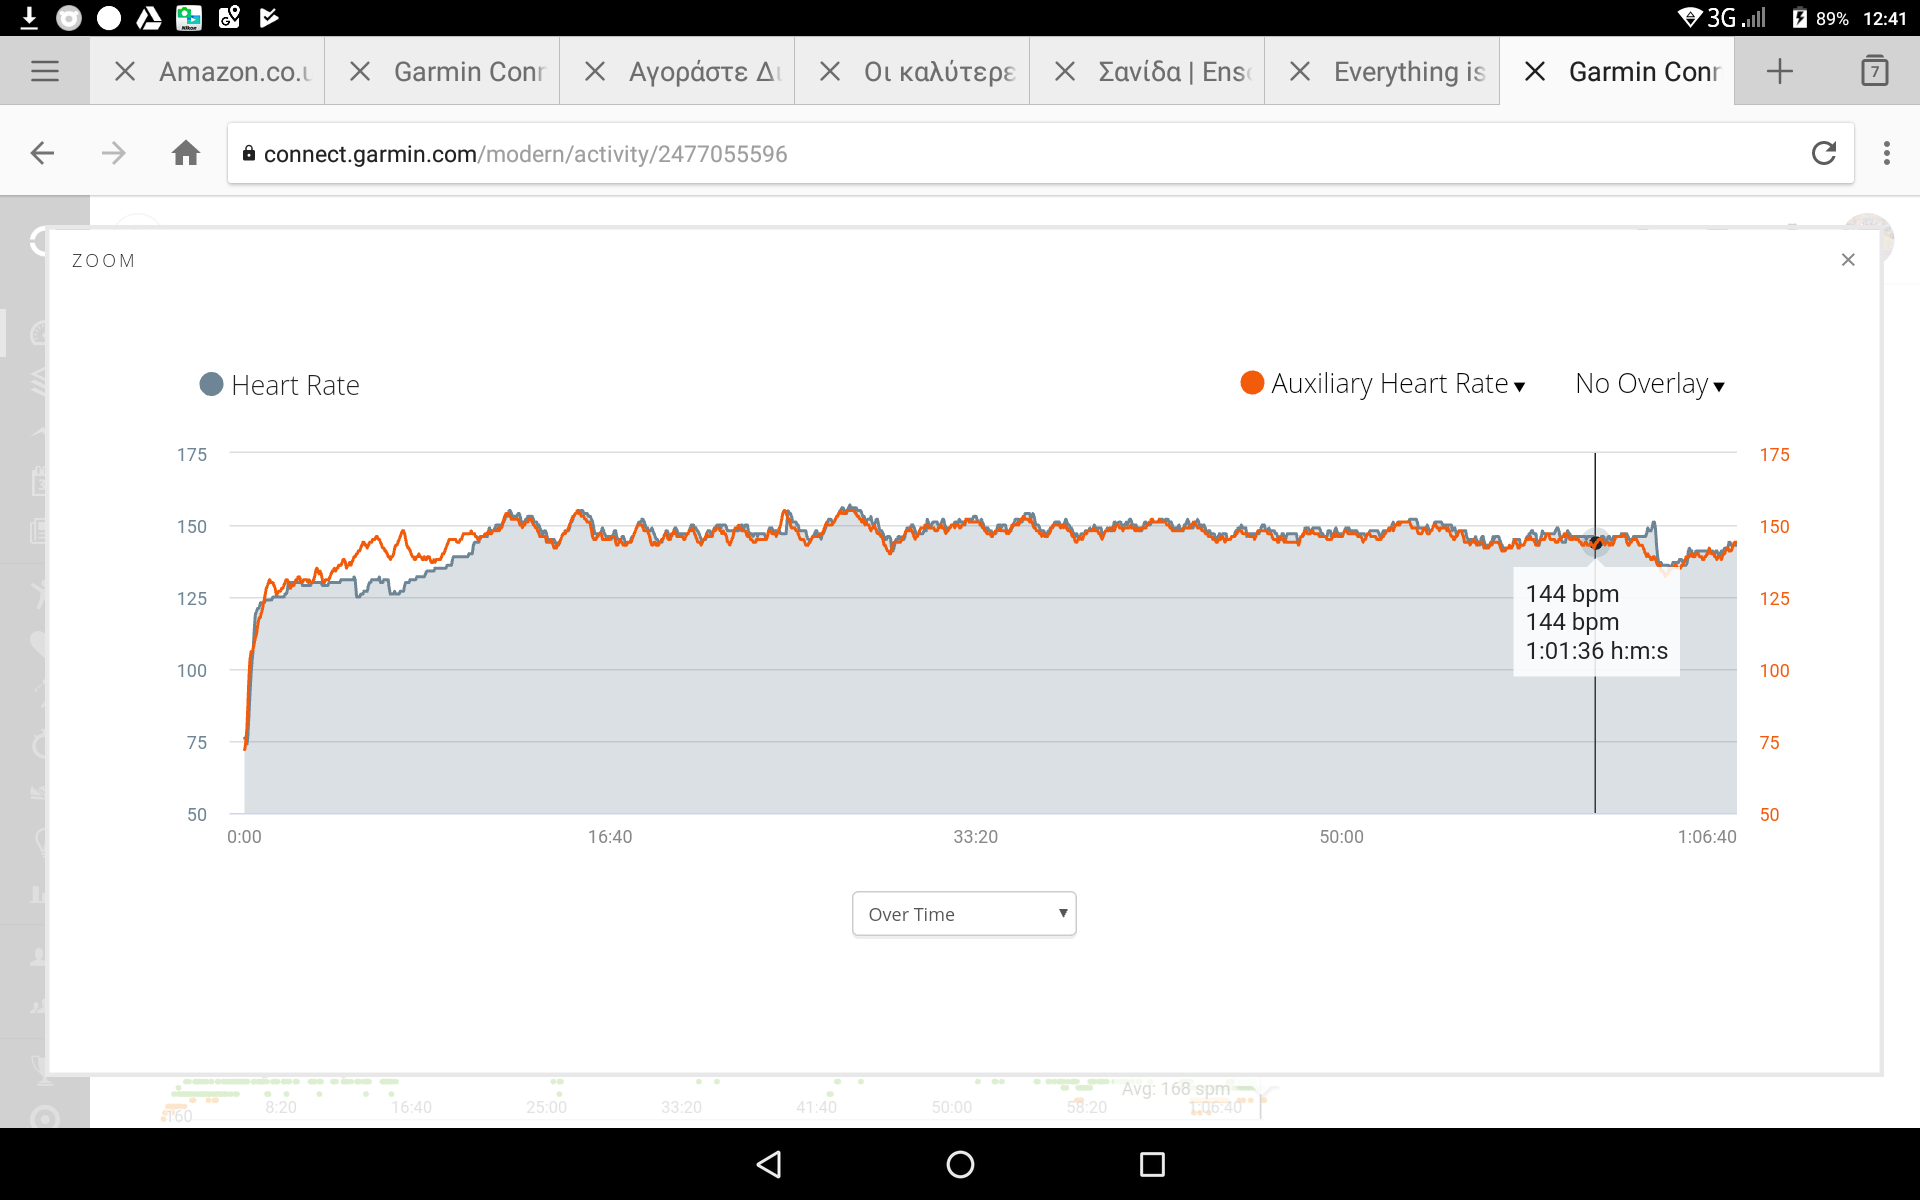Open the tab switcher showing 7 tabs
The image size is (1920, 1200).
(x=1875, y=71)
